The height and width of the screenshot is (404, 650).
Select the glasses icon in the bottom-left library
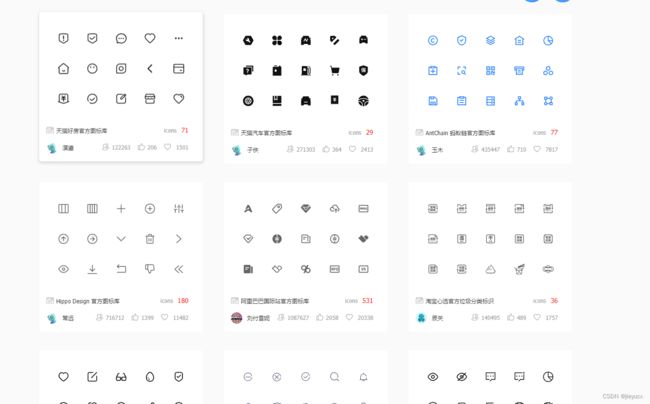(x=121, y=377)
